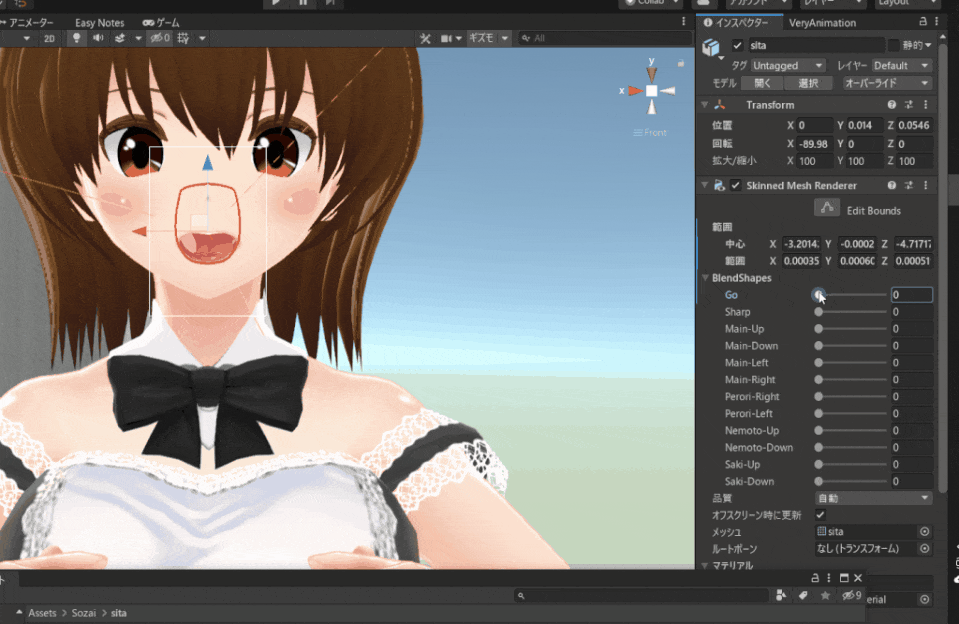Uncheck update when offscreen checkbox
959x624 pixels.
pos(821,515)
